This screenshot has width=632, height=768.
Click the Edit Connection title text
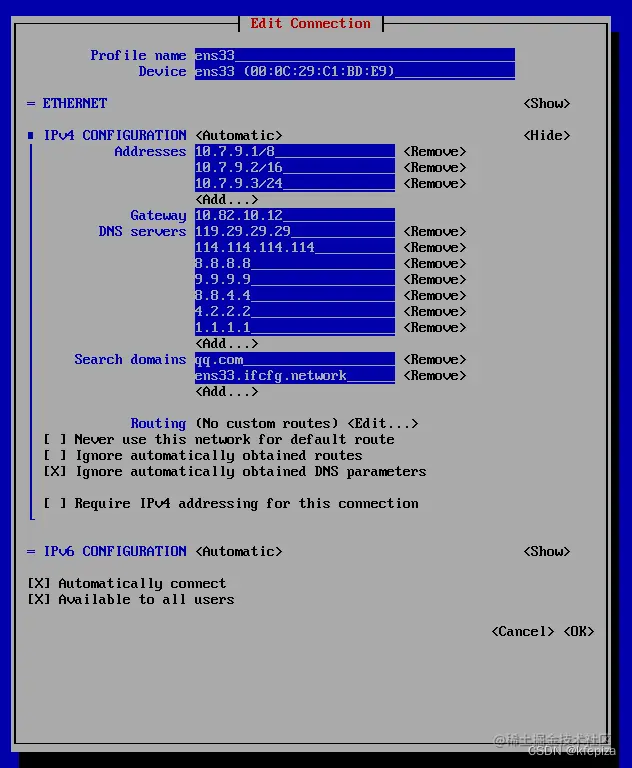click(311, 24)
